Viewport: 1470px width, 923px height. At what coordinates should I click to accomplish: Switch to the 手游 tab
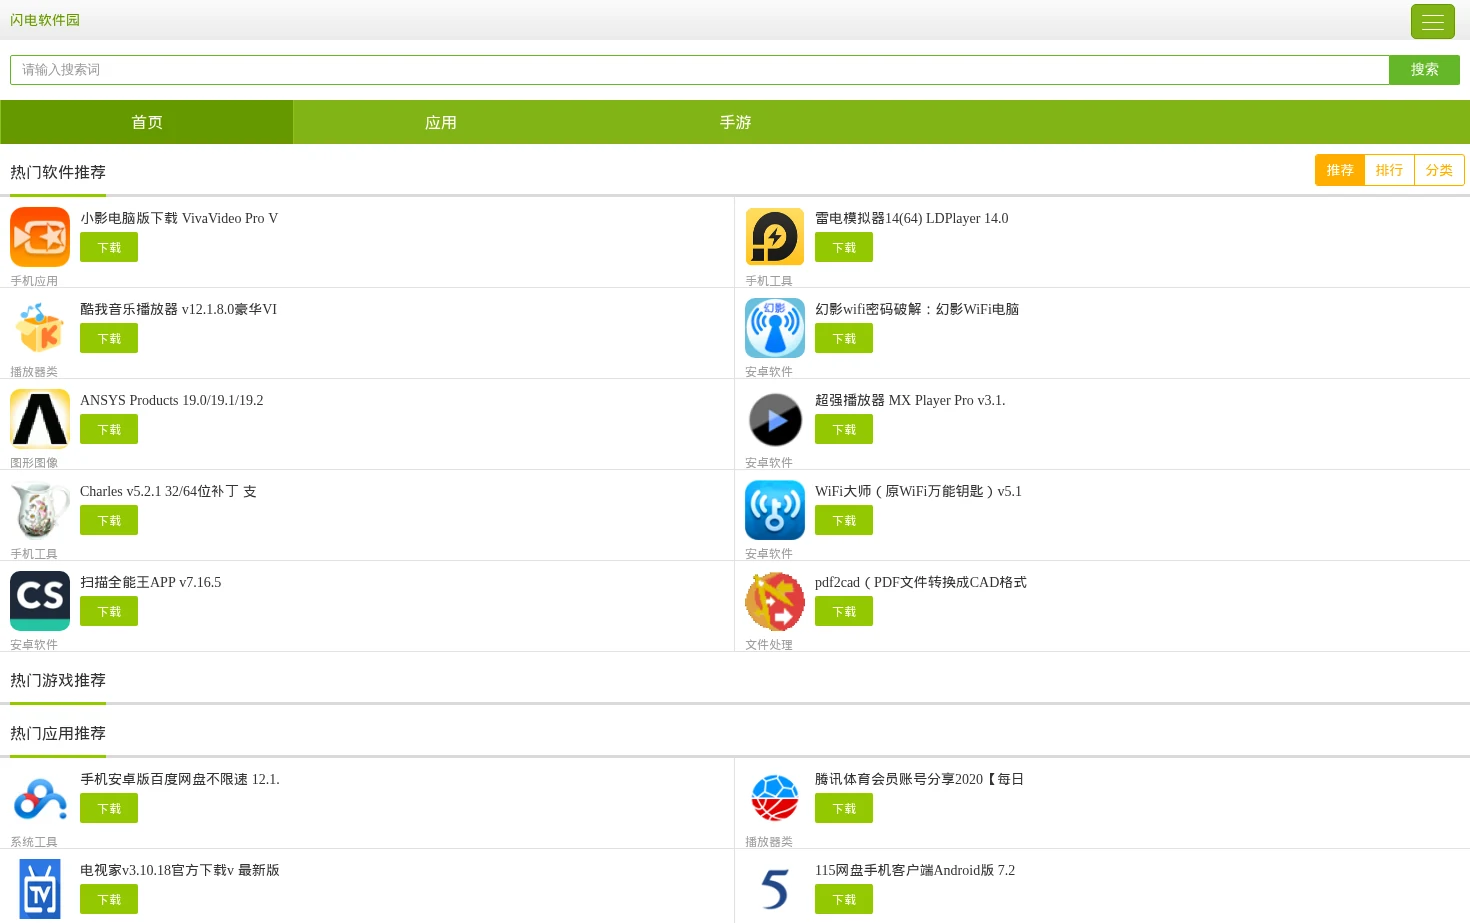pyautogui.click(x=735, y=122)
